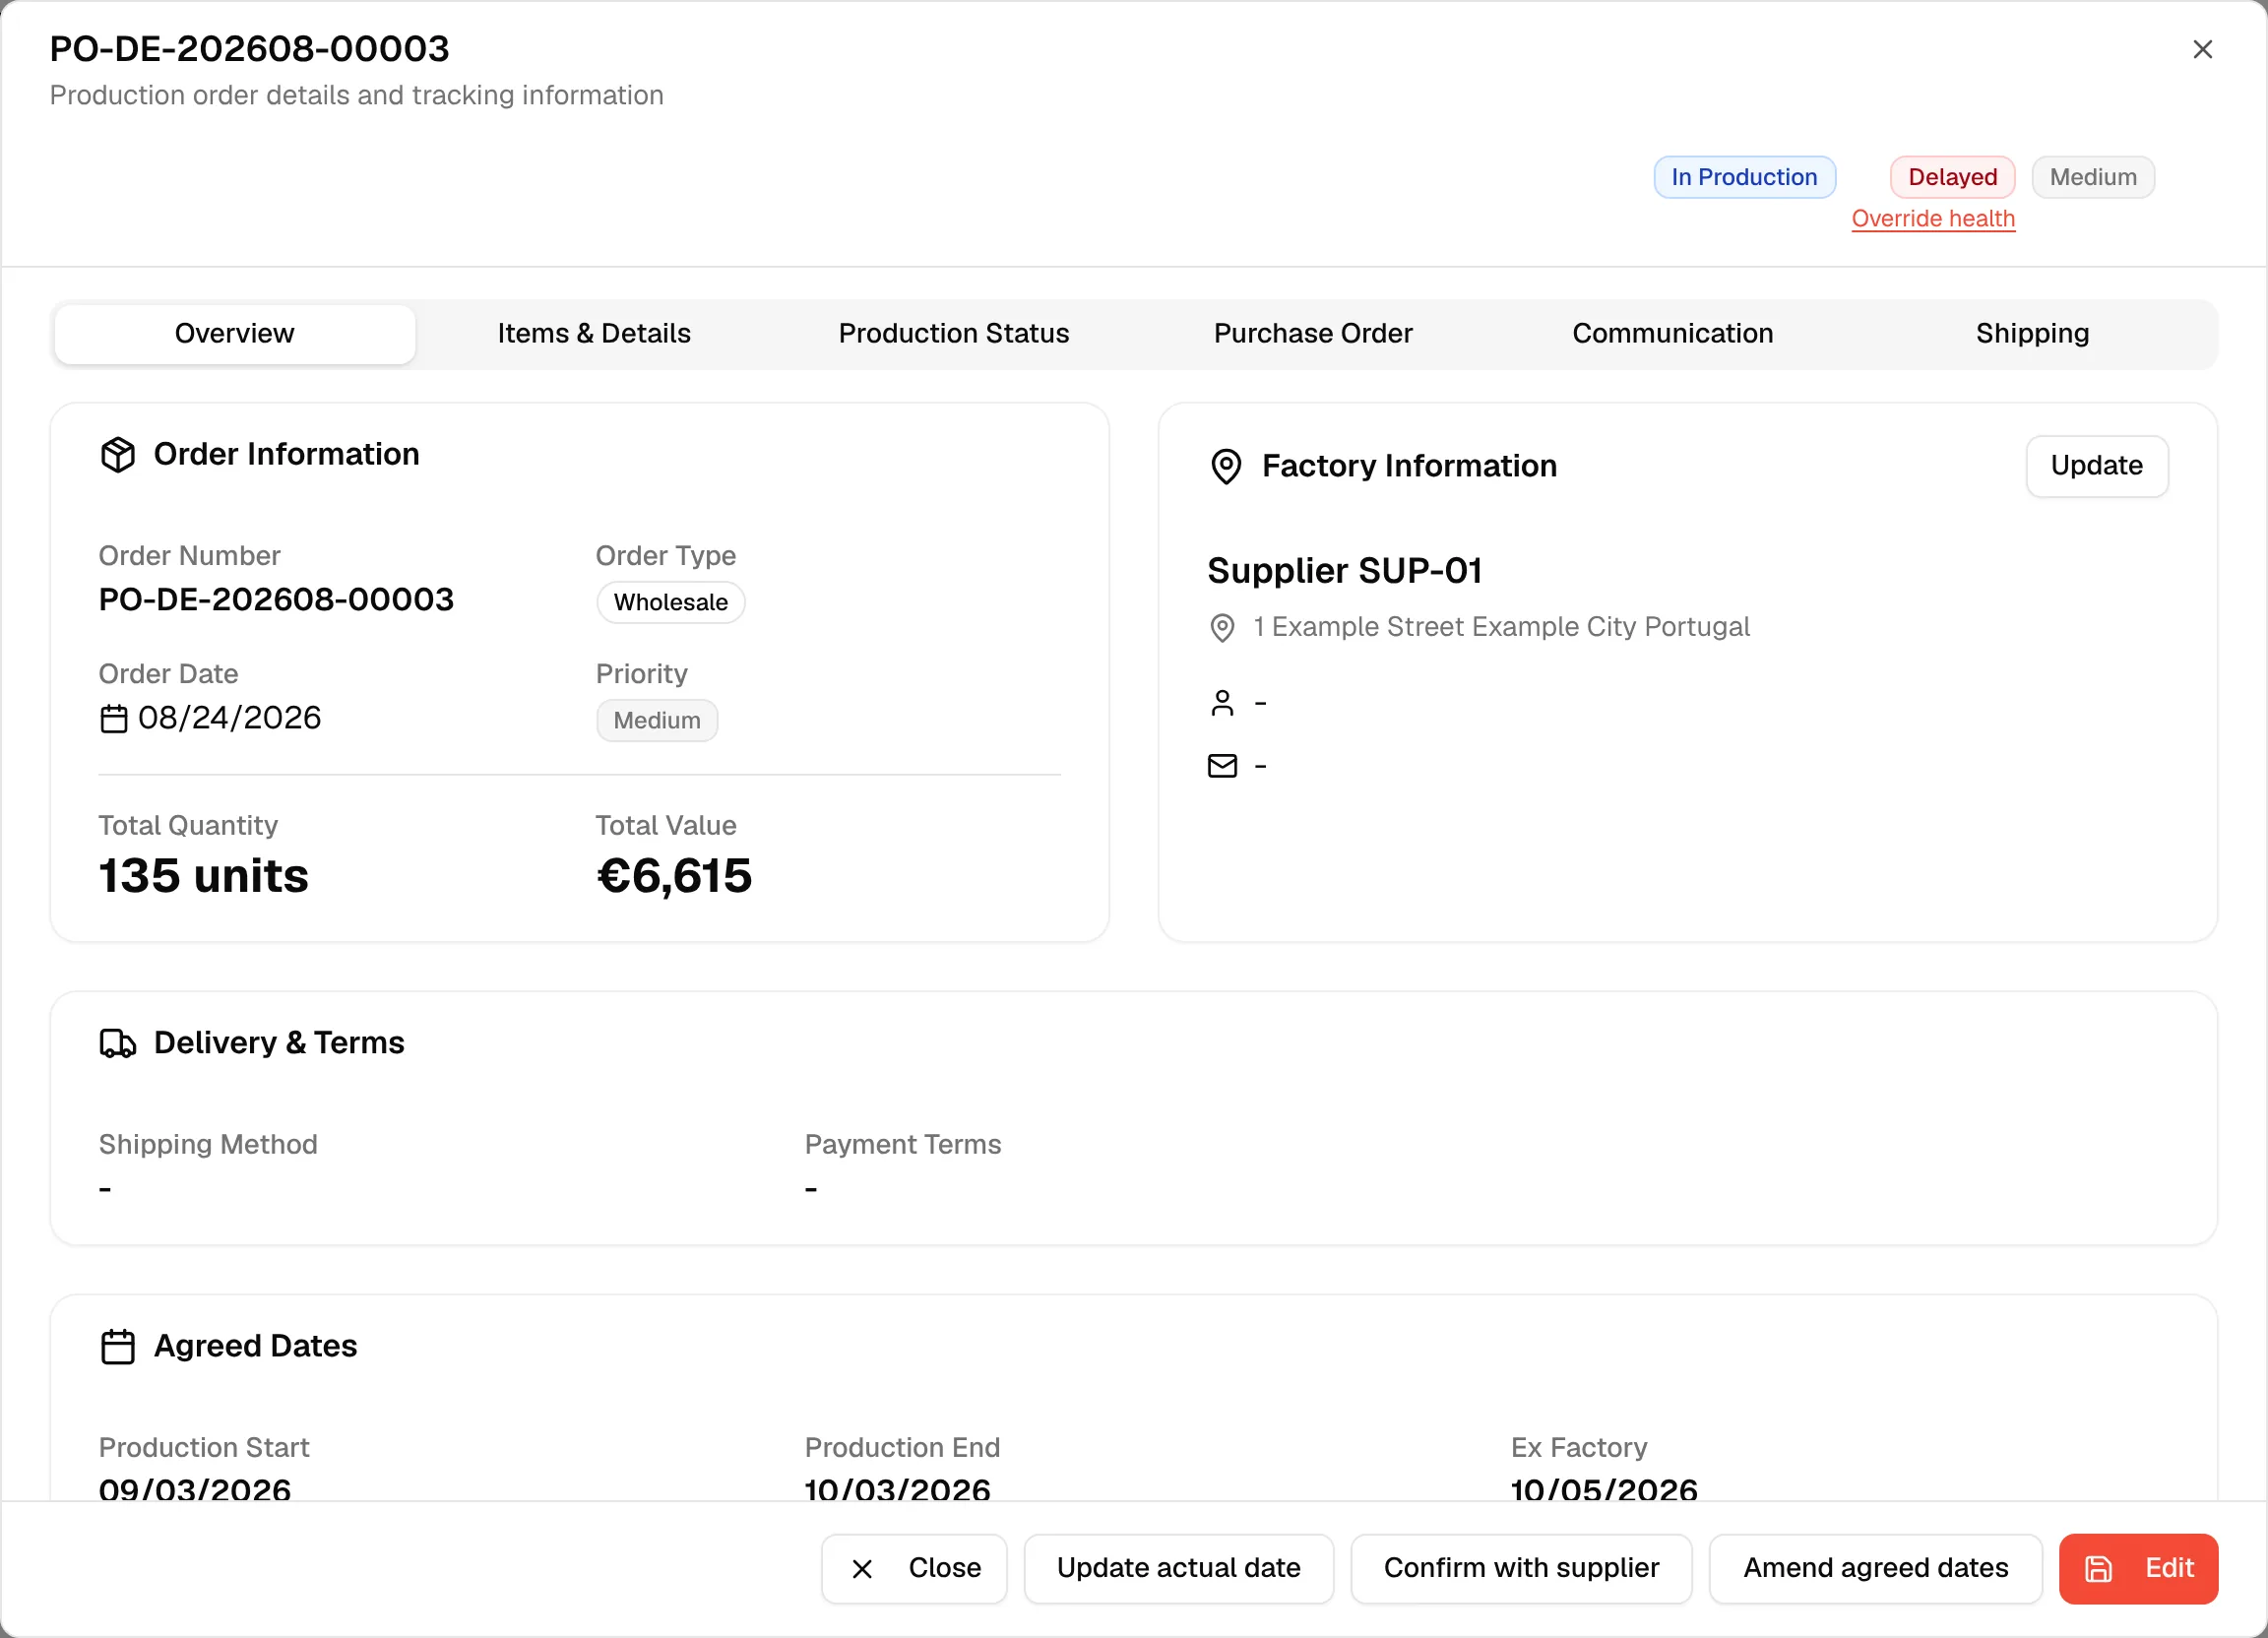
Task: Click the Ex Factory date 10/05/2026
Action: (x=1604, y=1490)
